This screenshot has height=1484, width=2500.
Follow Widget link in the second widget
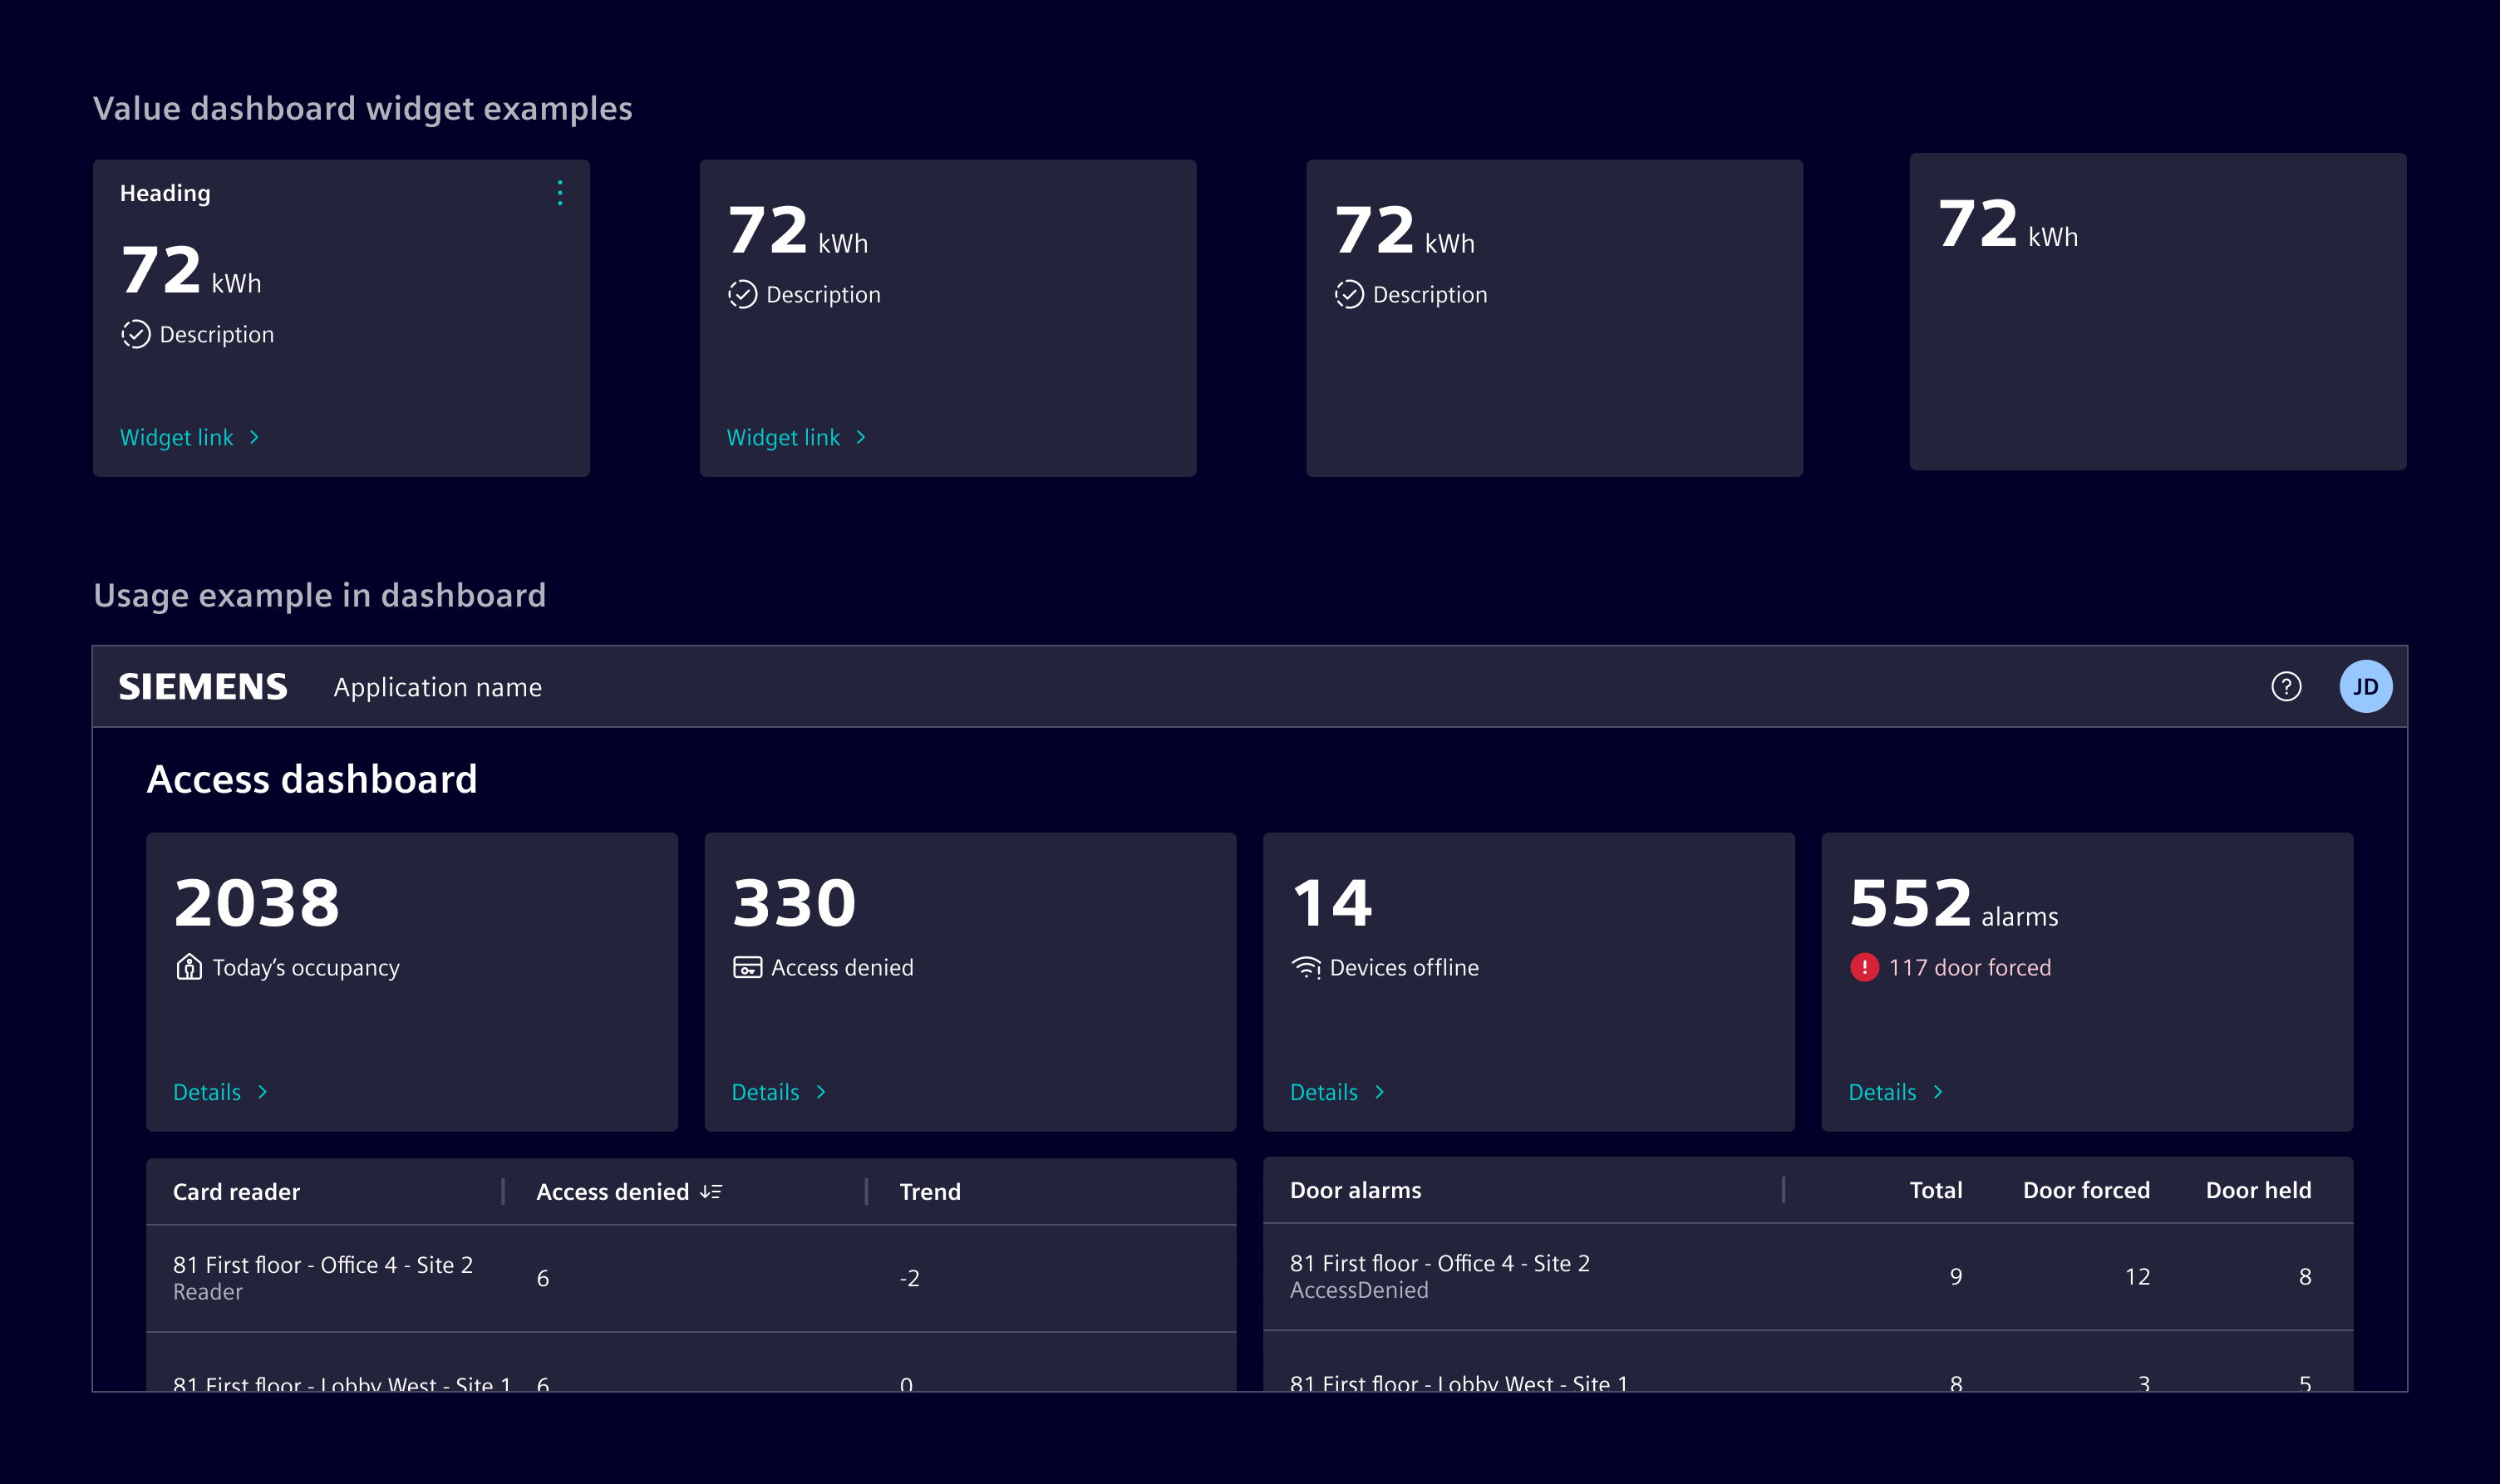tap(797, 437)
